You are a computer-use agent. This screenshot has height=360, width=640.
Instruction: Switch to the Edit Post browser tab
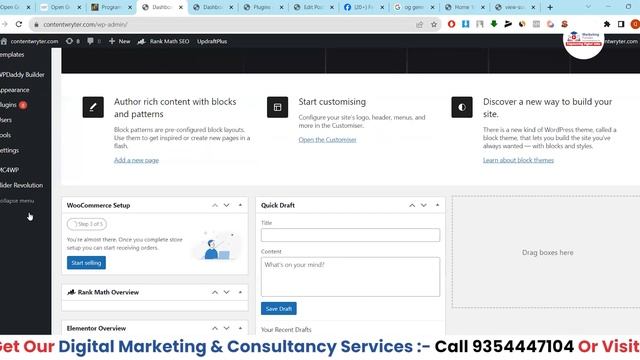click(x=313, y=7)
